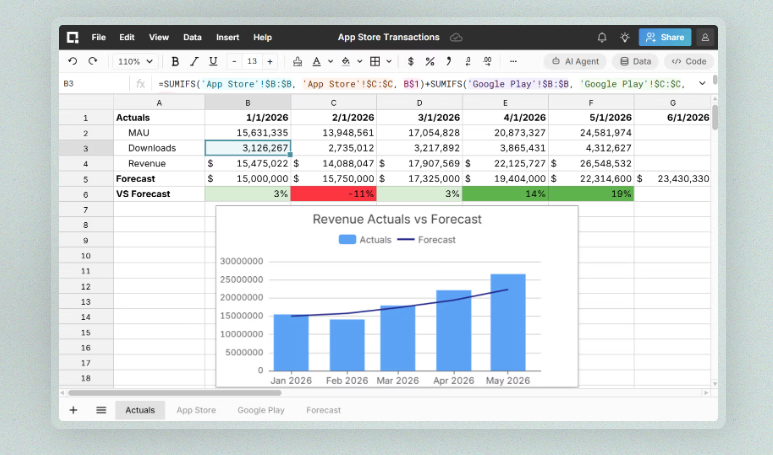Select row 6 header
773x455 pixels.
point(86,194)
